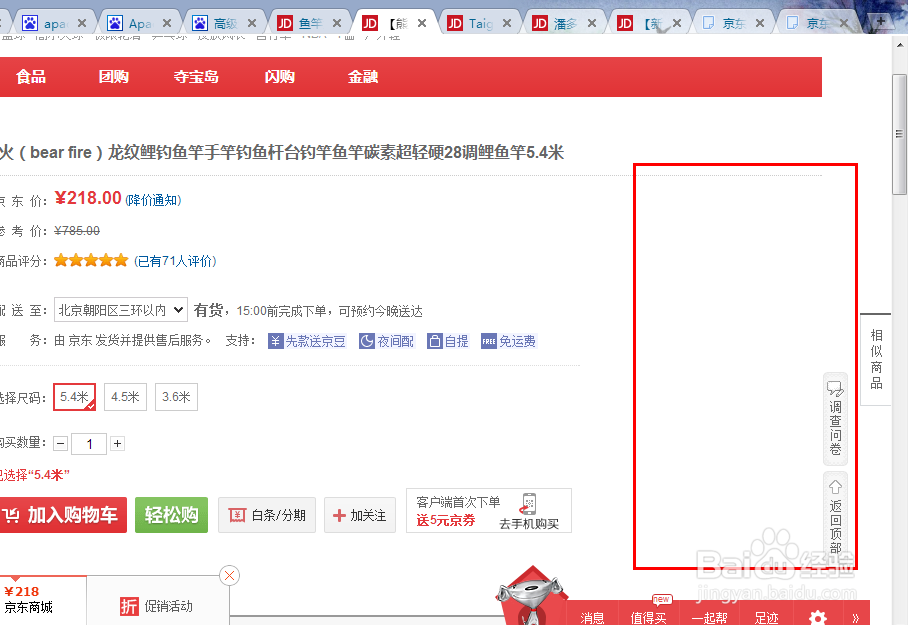This screenshot has height=625, width=908.
Task: Click the product title text
Action: coord(282,152)
